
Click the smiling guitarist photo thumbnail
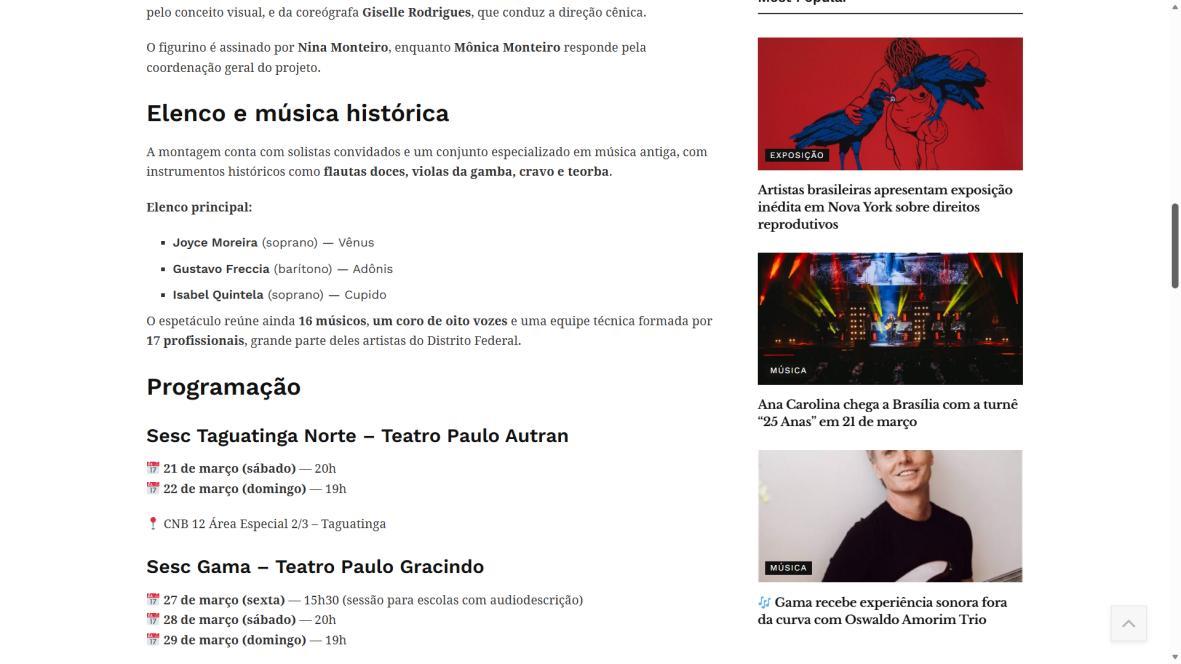pos(890,516)
